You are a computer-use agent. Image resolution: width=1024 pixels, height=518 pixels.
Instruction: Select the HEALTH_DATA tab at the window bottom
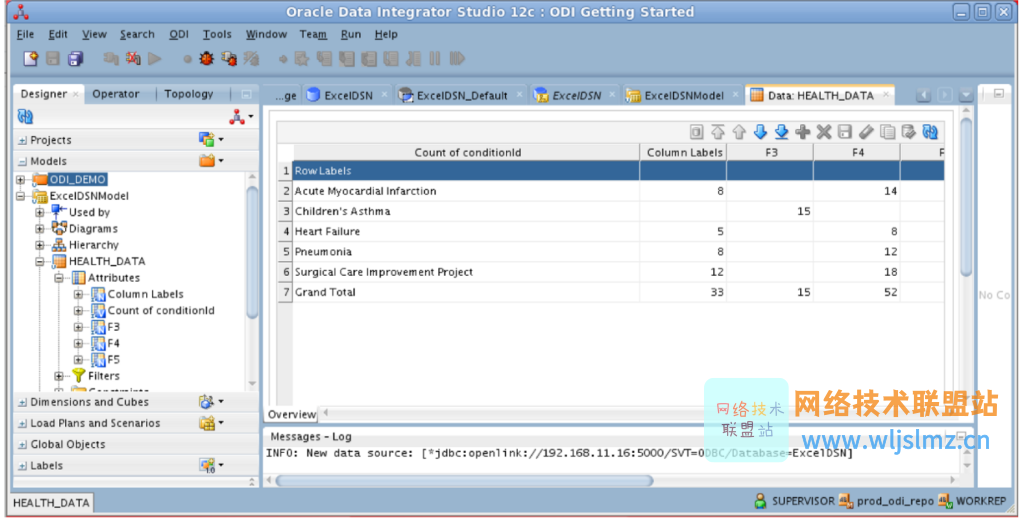click(x=51, y=502)
